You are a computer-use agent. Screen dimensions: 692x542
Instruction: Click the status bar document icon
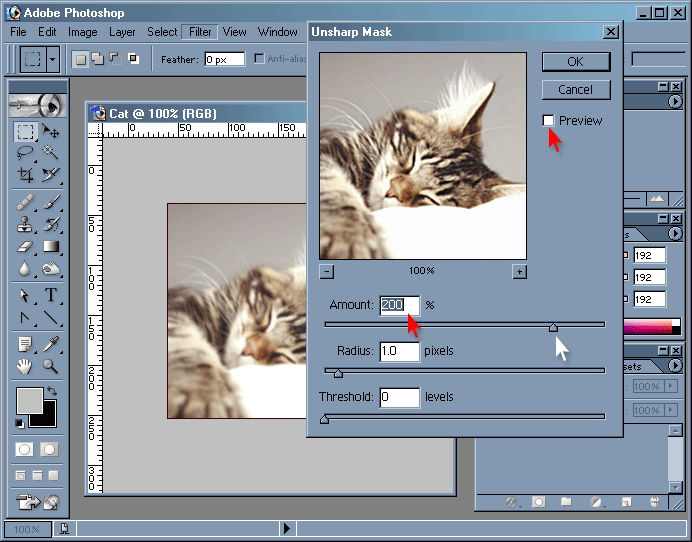64,528
